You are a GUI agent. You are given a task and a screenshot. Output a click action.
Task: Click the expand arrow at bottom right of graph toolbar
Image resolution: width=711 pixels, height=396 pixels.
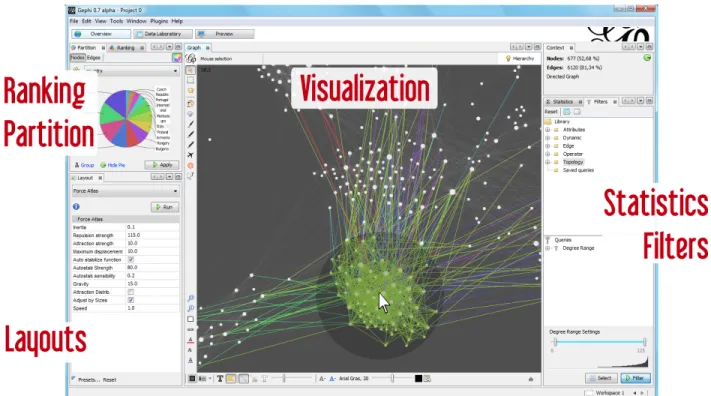pyautogui.click(x=531, y=379)
